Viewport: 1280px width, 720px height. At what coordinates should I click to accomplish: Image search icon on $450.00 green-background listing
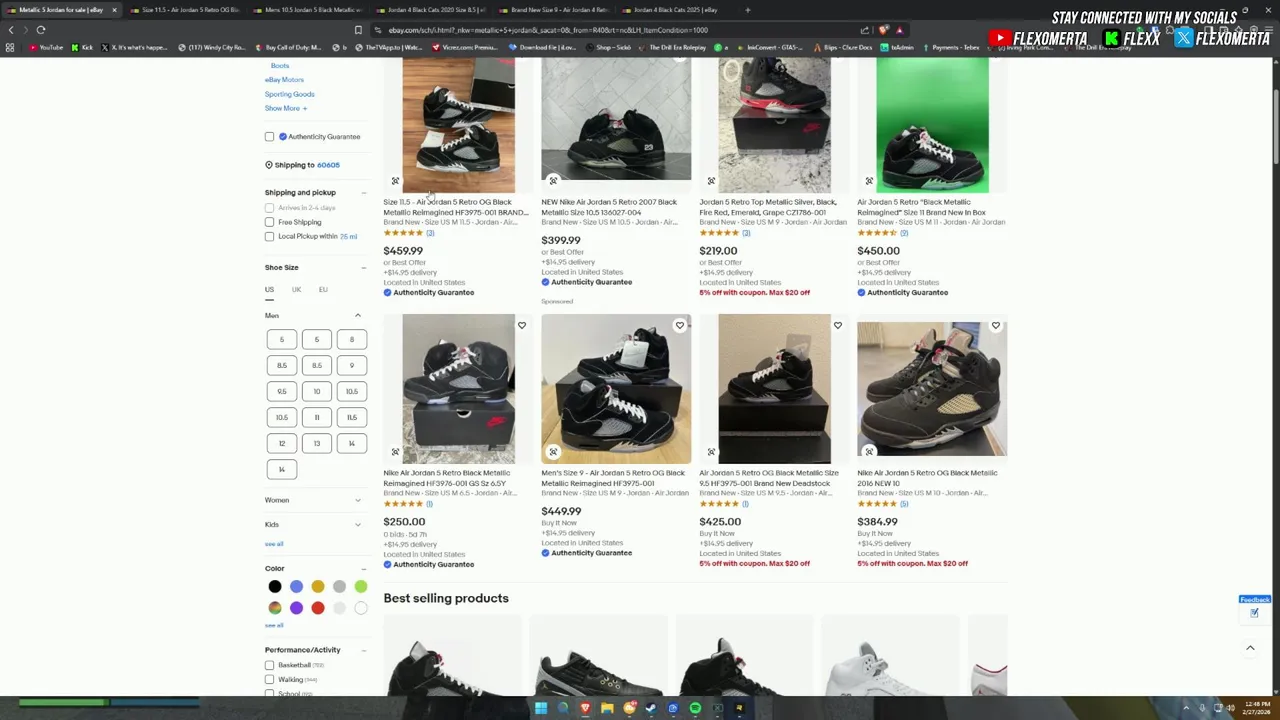(869, 181)
